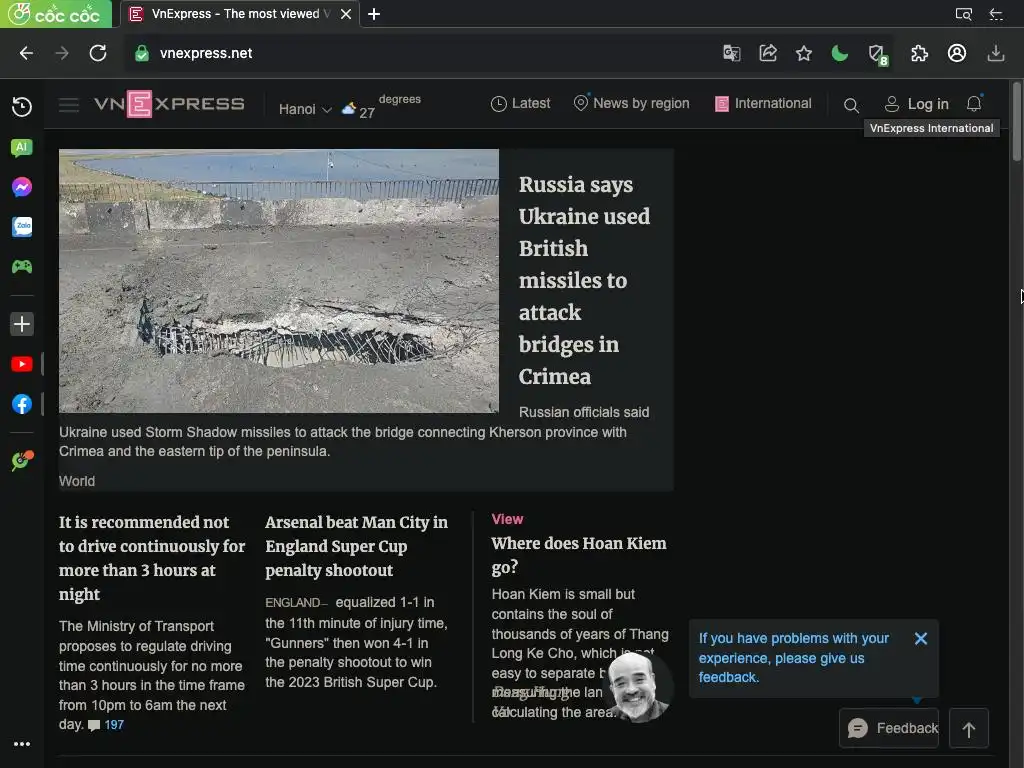Image resolution: width=1024 pixels, height=768 pixels.
Task: Open the Crimea bridge crater photo
Action: tap(279, 281)
